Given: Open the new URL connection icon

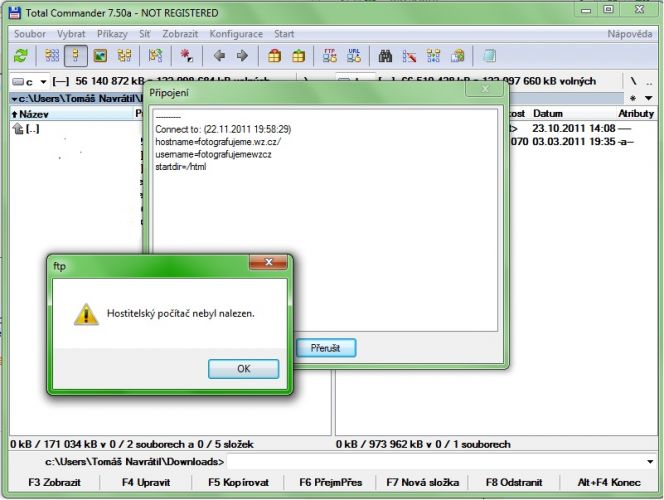Looking at the screenshot, I should (x=354, y=55).
